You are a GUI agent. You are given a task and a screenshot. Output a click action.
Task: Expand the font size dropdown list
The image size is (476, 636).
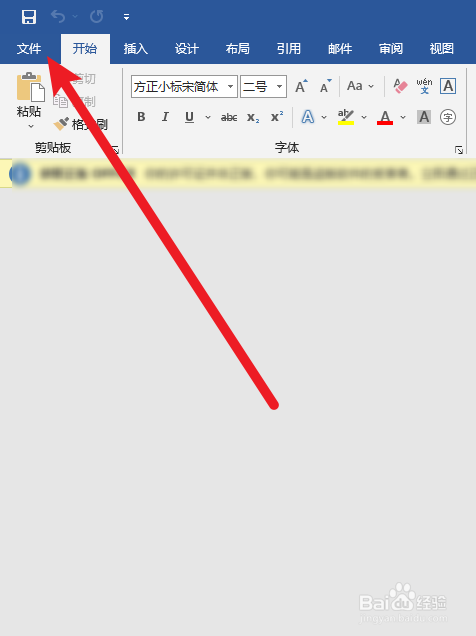point(279,86)
